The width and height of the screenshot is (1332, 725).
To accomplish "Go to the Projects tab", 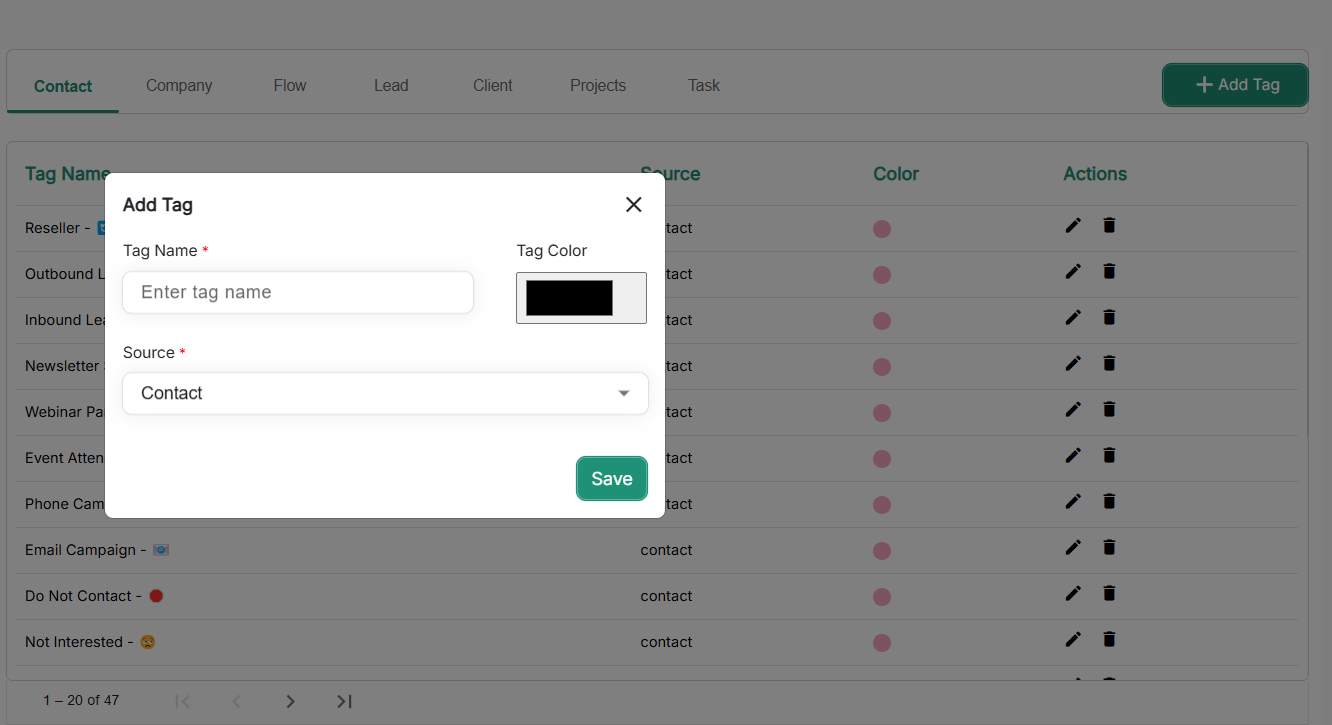I will point(598,86).
